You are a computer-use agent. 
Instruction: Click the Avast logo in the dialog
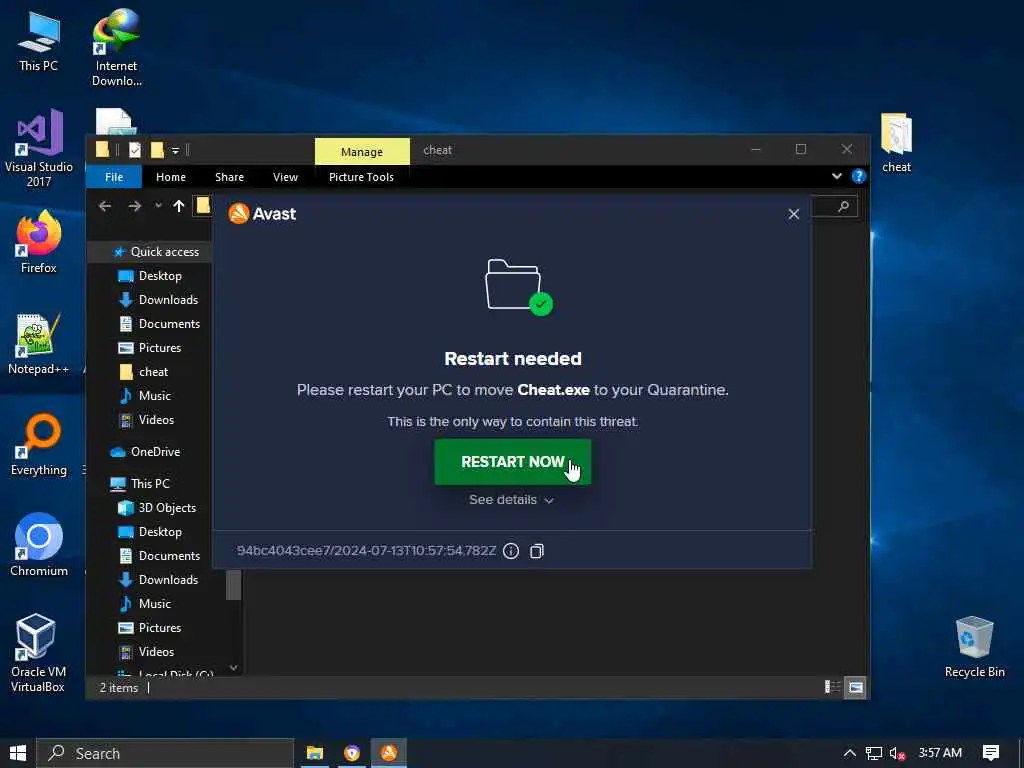(262, 214)
